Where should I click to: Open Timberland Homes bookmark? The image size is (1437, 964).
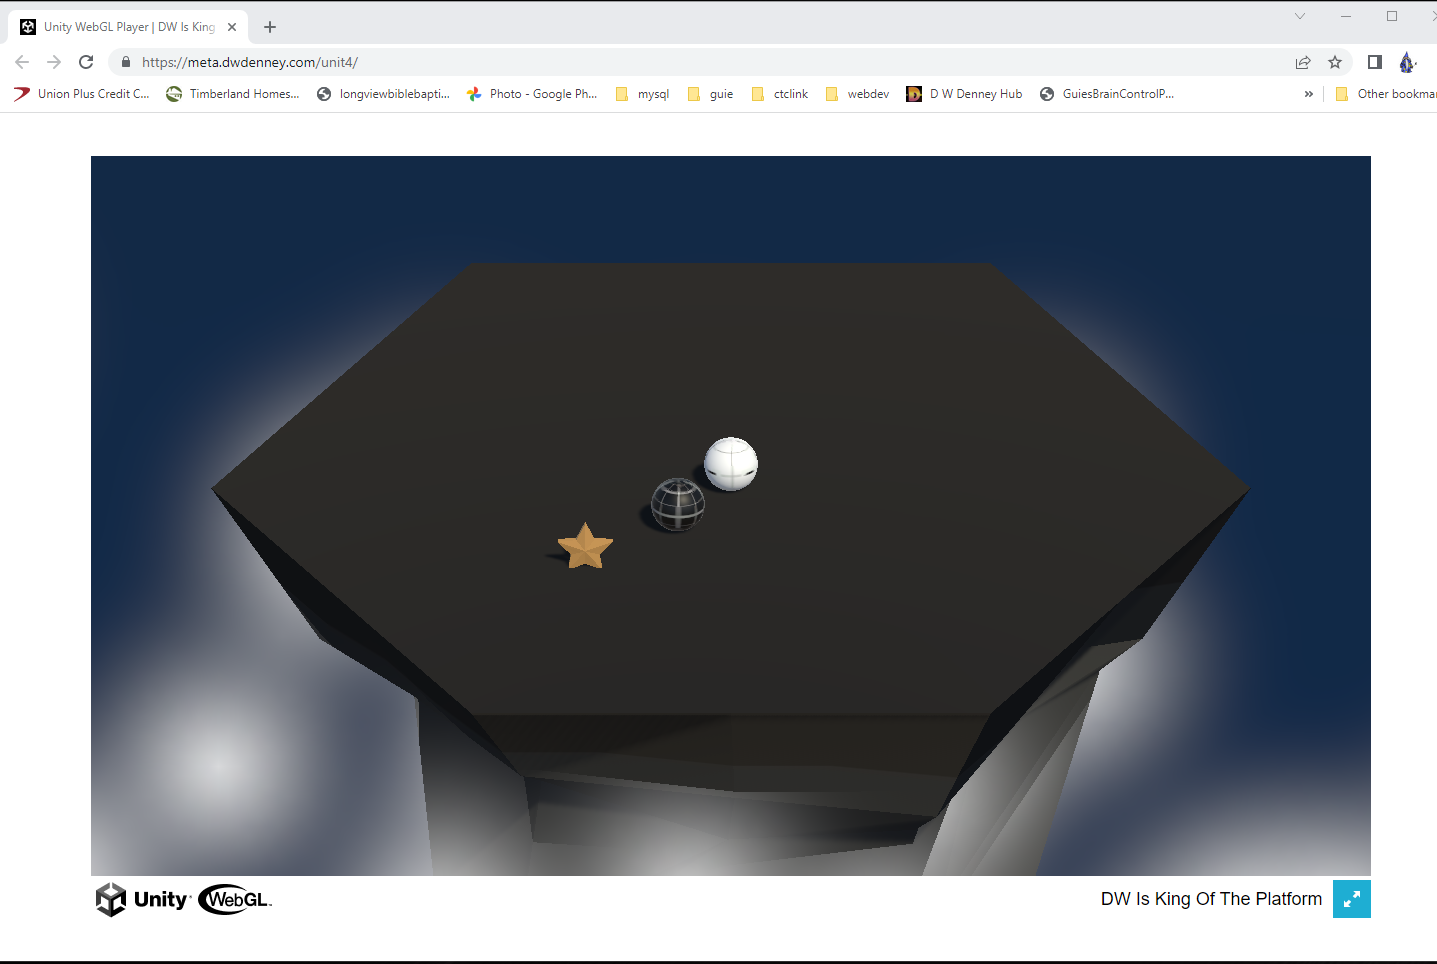[x=233, y=94]
